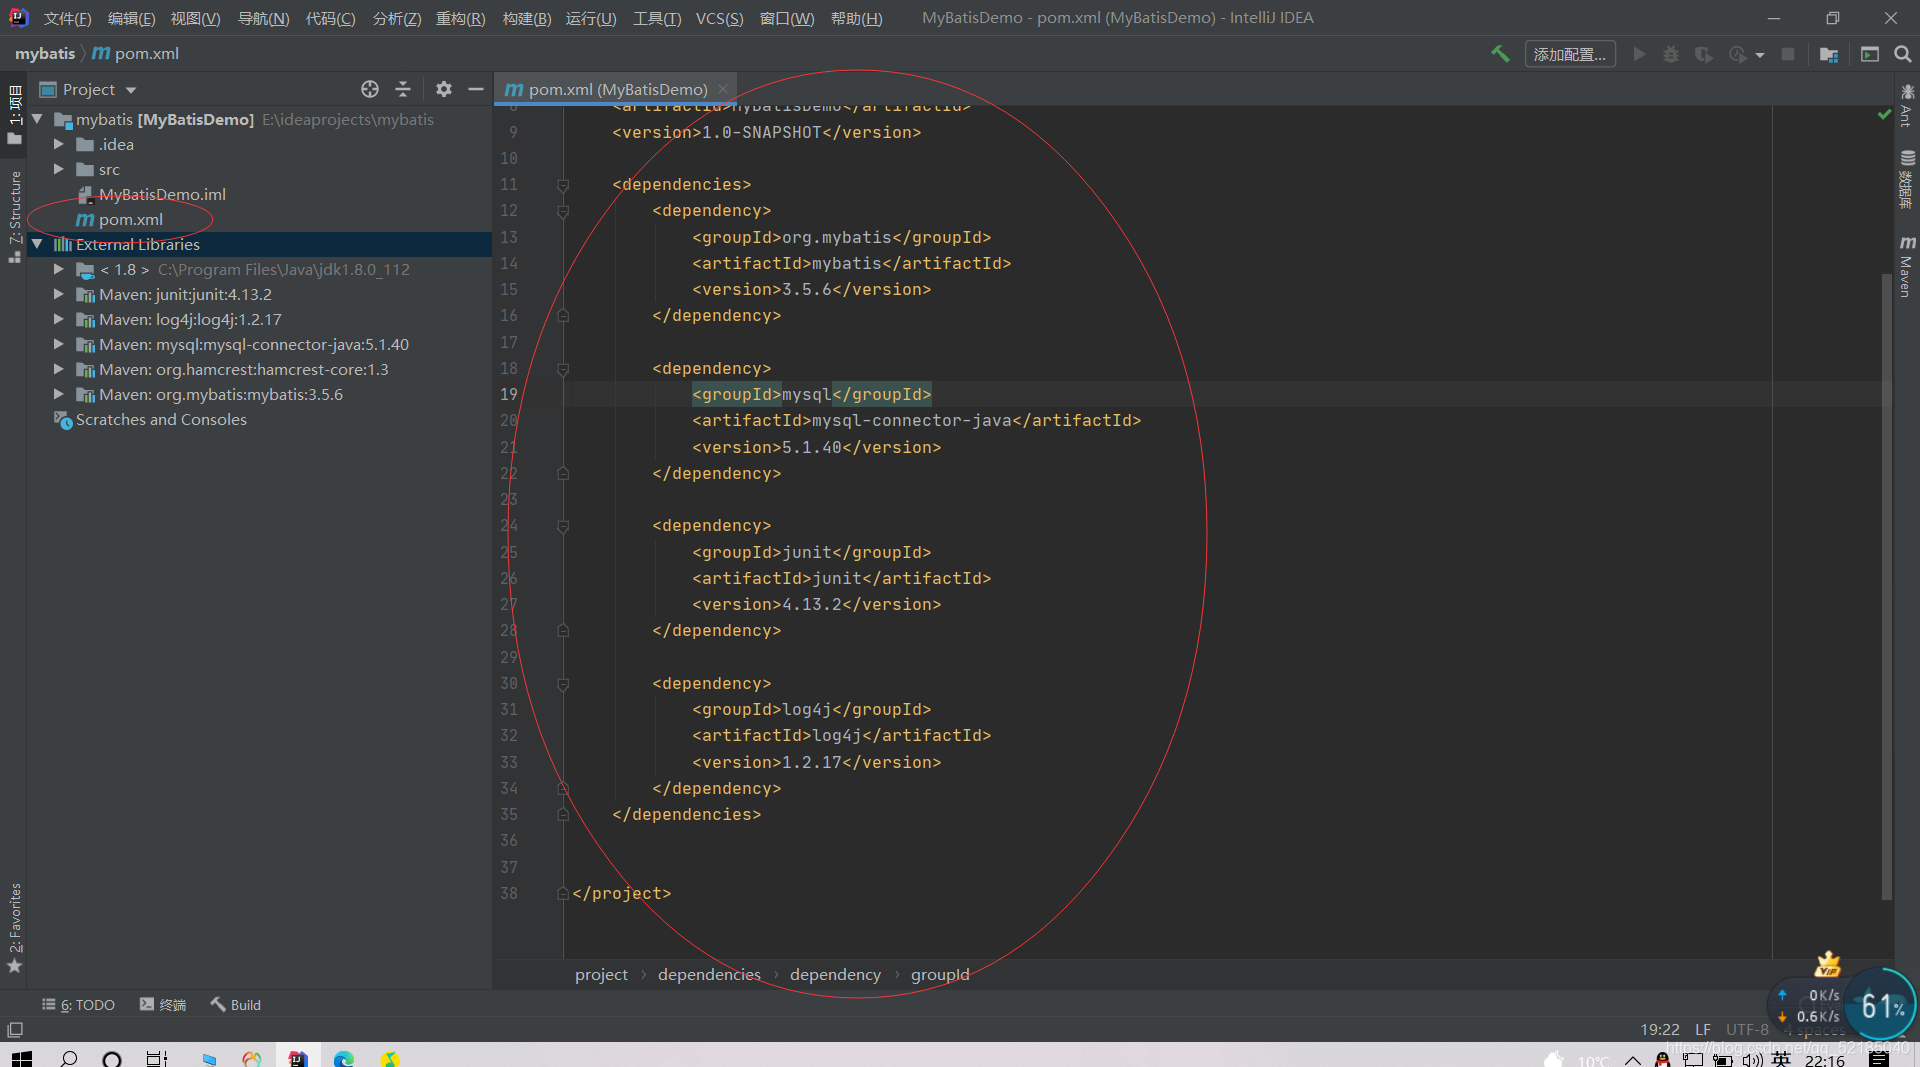Click the Run button in the toolbar
Screen dimensions: 1920x1067
[1639, 54]
